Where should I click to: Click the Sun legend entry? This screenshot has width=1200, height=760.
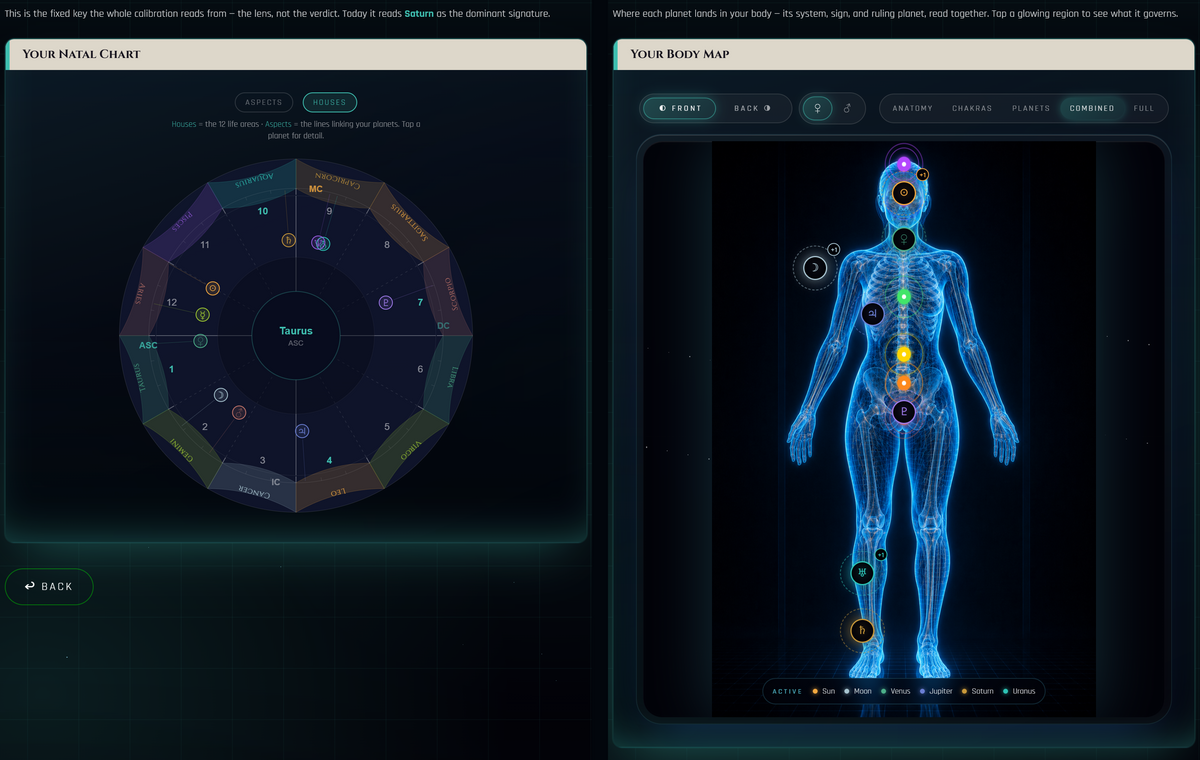823,691
